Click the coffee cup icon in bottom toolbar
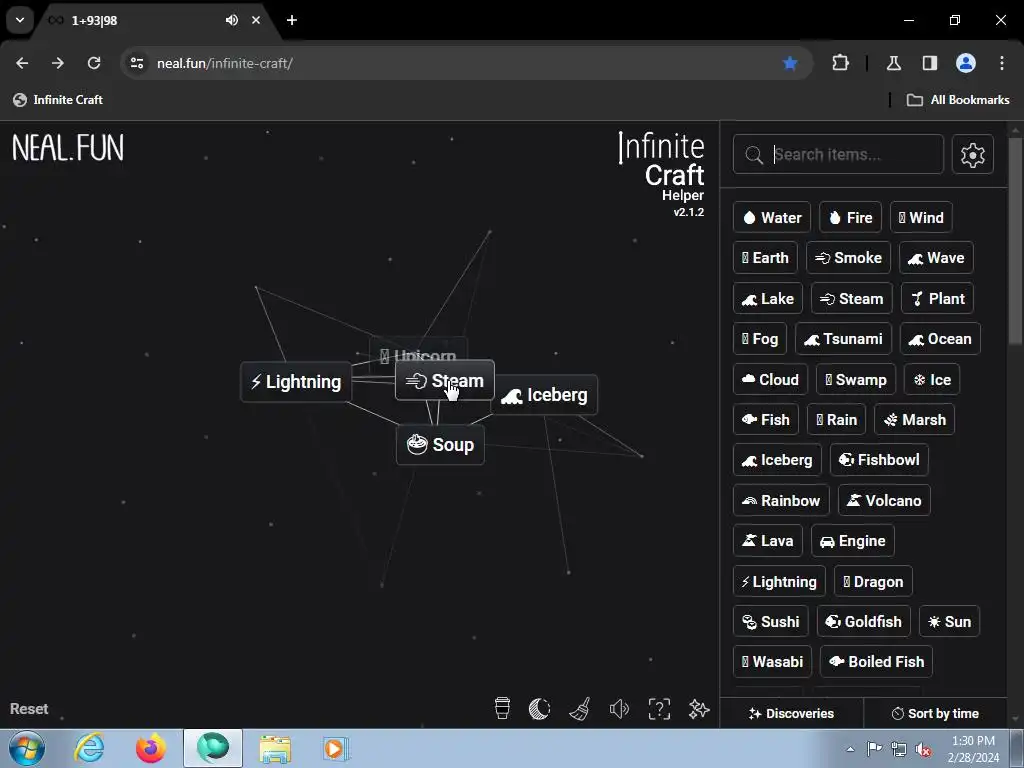1024x768 pixels. click(x=502, y=708)
